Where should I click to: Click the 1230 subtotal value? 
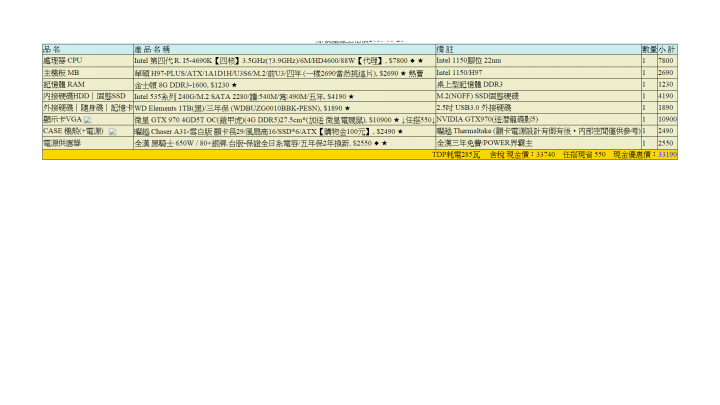666,84
